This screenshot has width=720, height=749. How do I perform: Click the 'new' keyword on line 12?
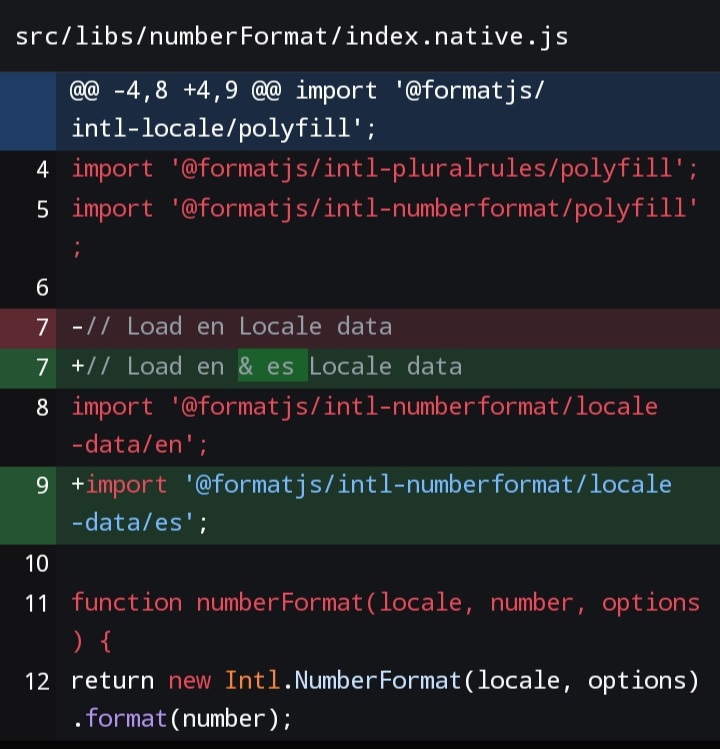[189, 682]
